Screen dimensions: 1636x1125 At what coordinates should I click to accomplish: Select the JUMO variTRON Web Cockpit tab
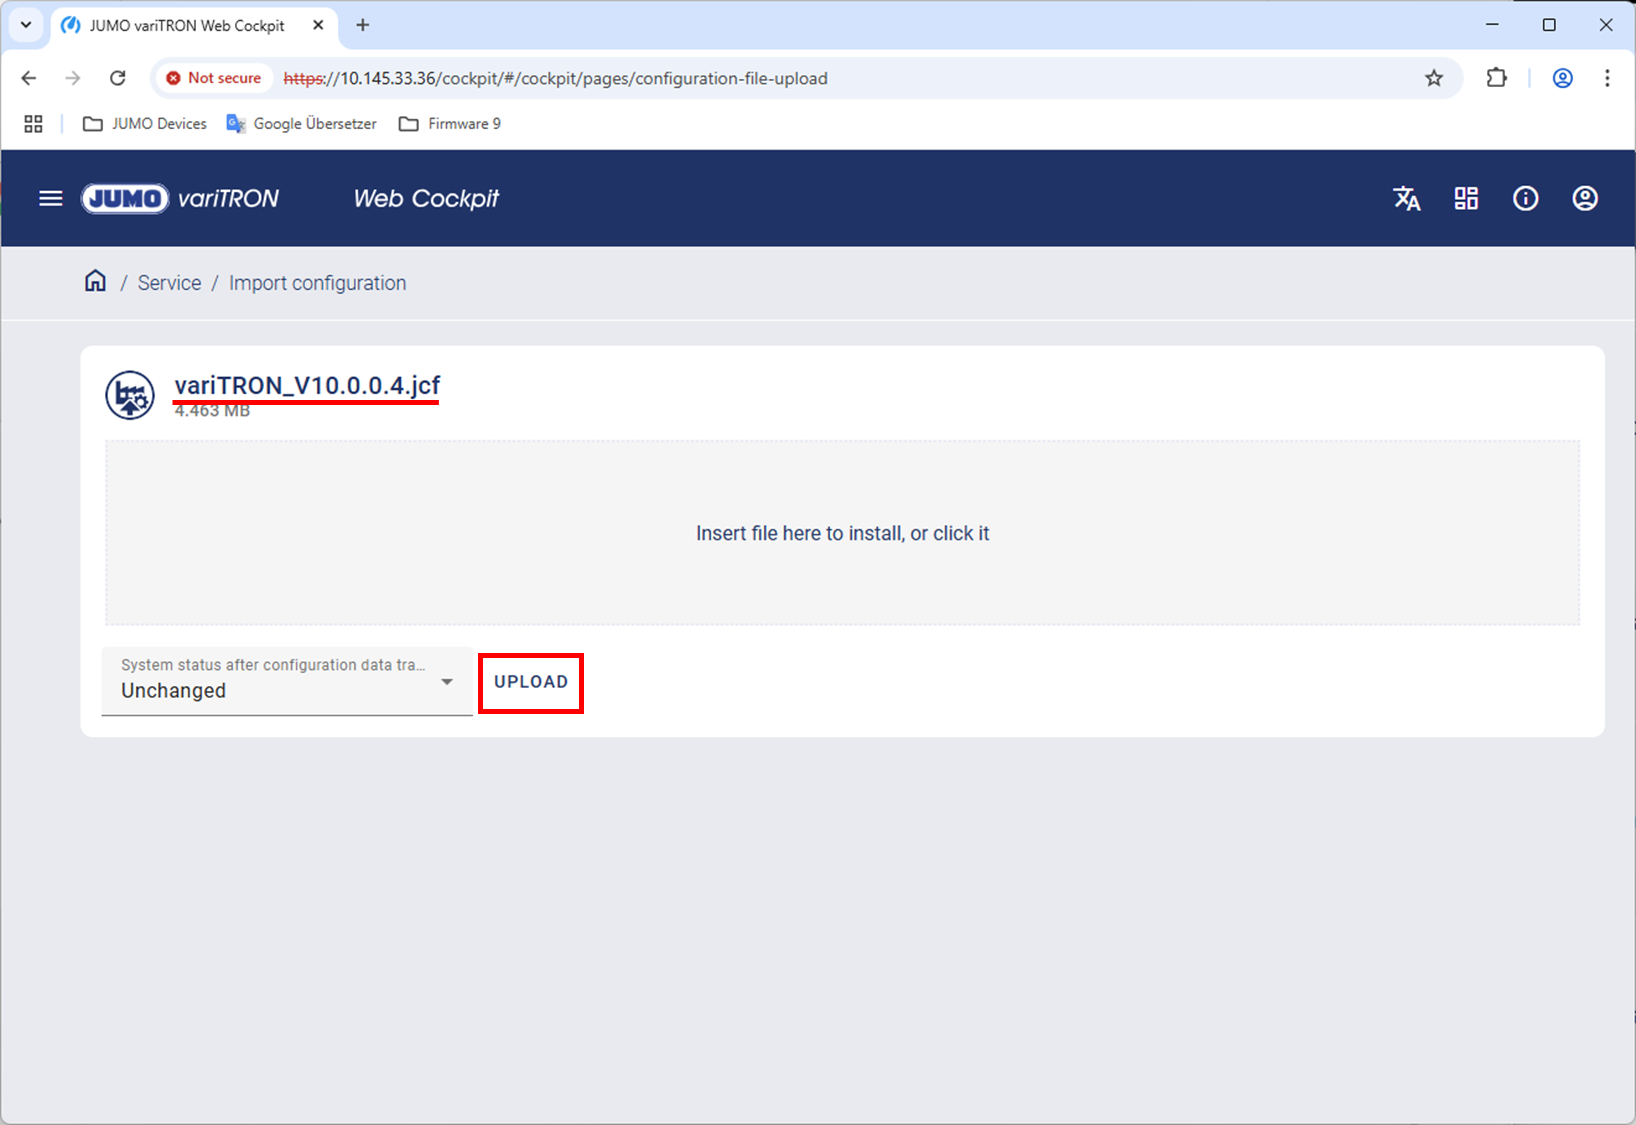coord(194,26)
